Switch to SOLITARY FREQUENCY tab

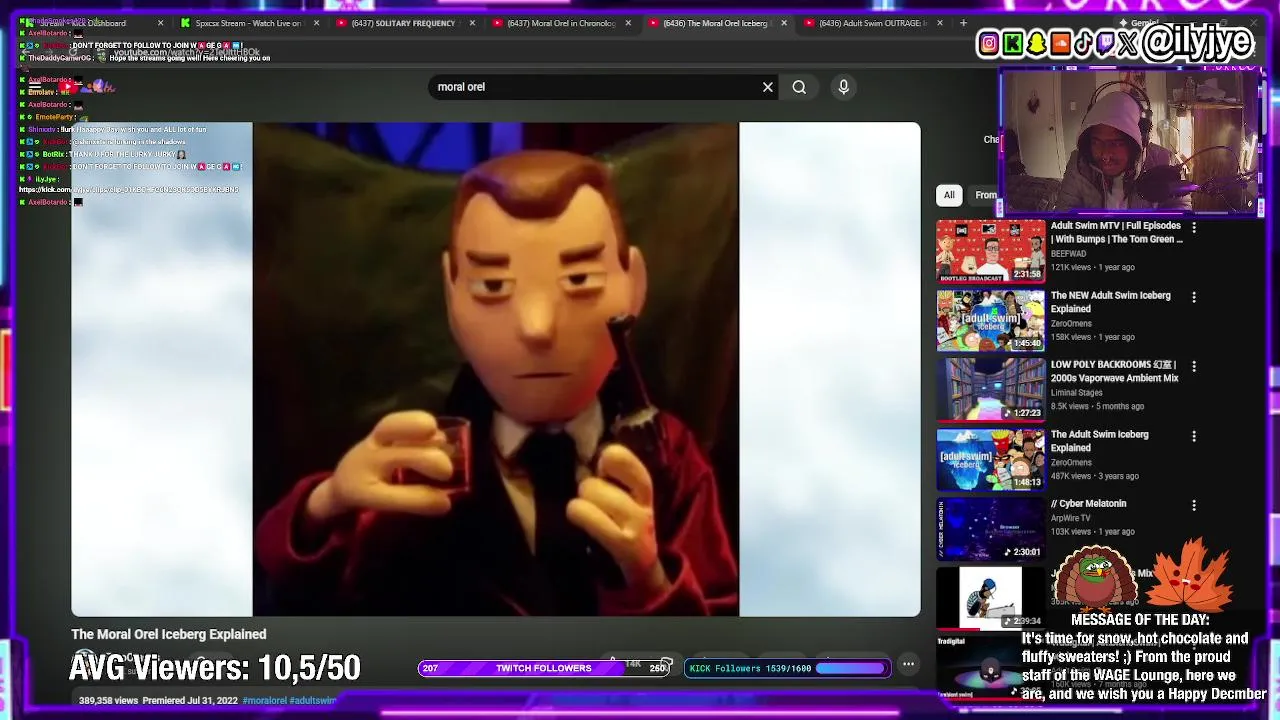click(406, 23)
